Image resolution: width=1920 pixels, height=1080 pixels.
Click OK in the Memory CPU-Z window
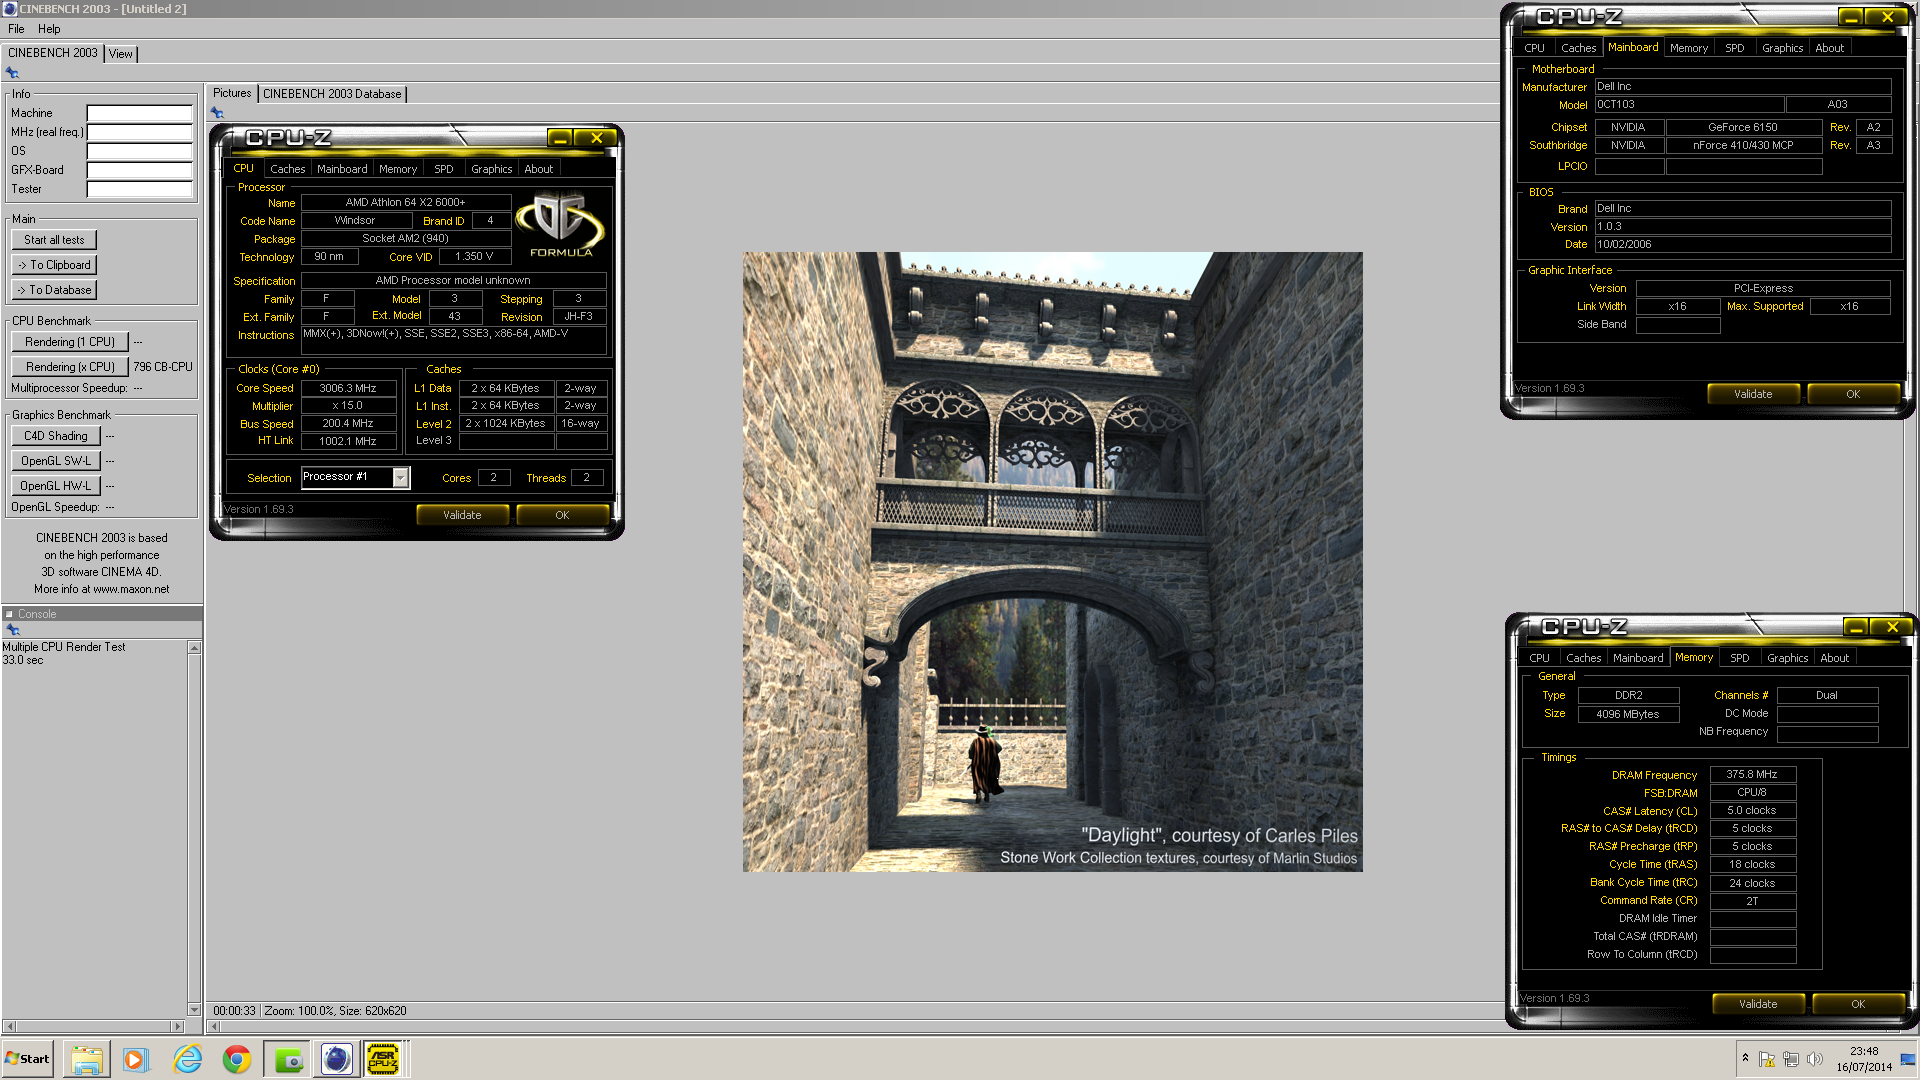pos(1858,1004)
